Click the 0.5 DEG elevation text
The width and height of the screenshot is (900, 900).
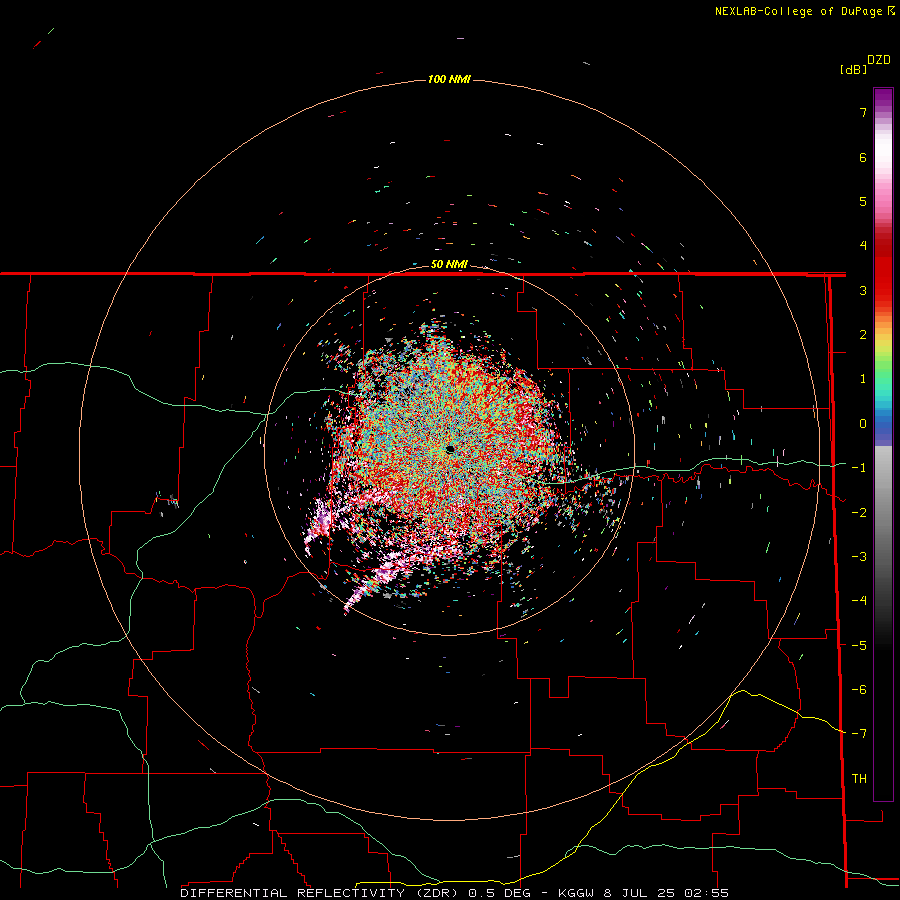click(499, 893)
